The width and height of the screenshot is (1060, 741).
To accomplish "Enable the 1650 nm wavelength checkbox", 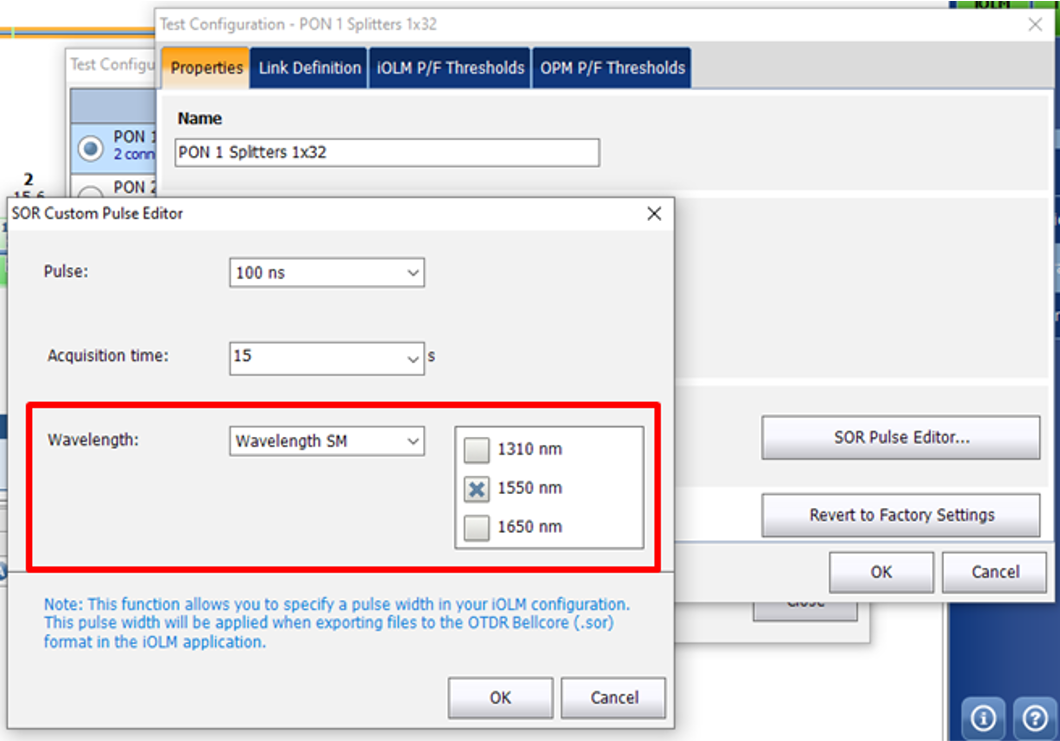I will [x=476, y=527].
